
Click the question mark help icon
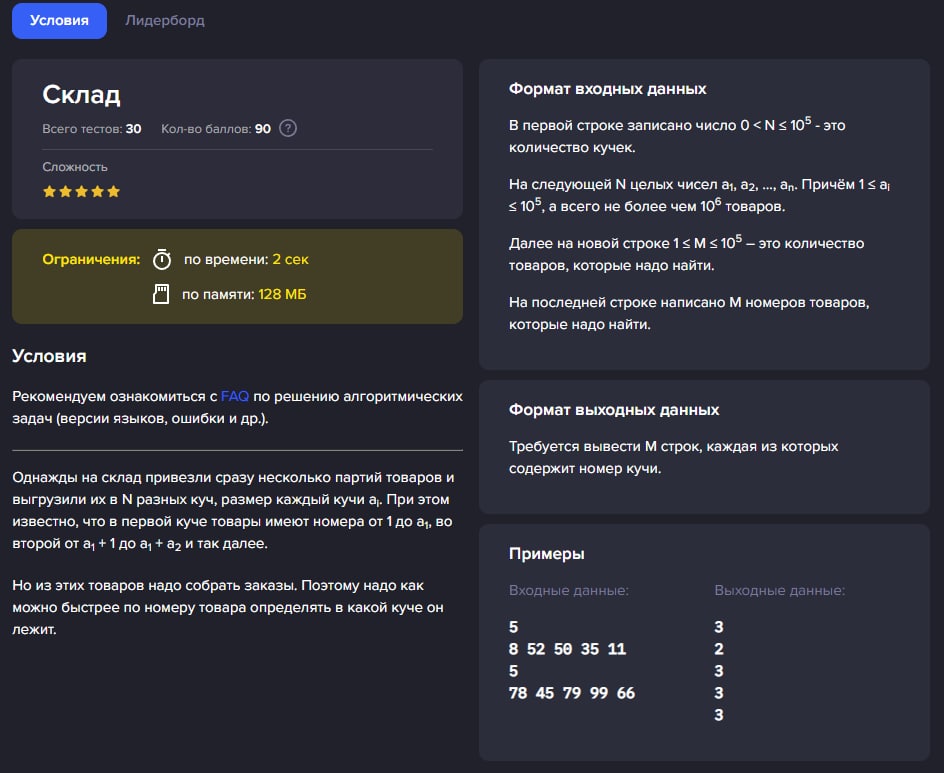click(288, 128)
